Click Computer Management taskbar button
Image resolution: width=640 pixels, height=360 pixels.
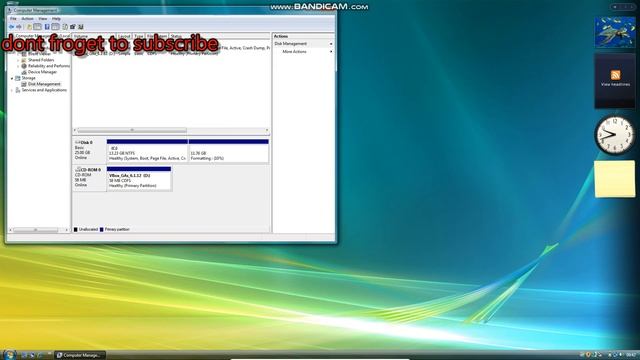click(x=80, y=355)
